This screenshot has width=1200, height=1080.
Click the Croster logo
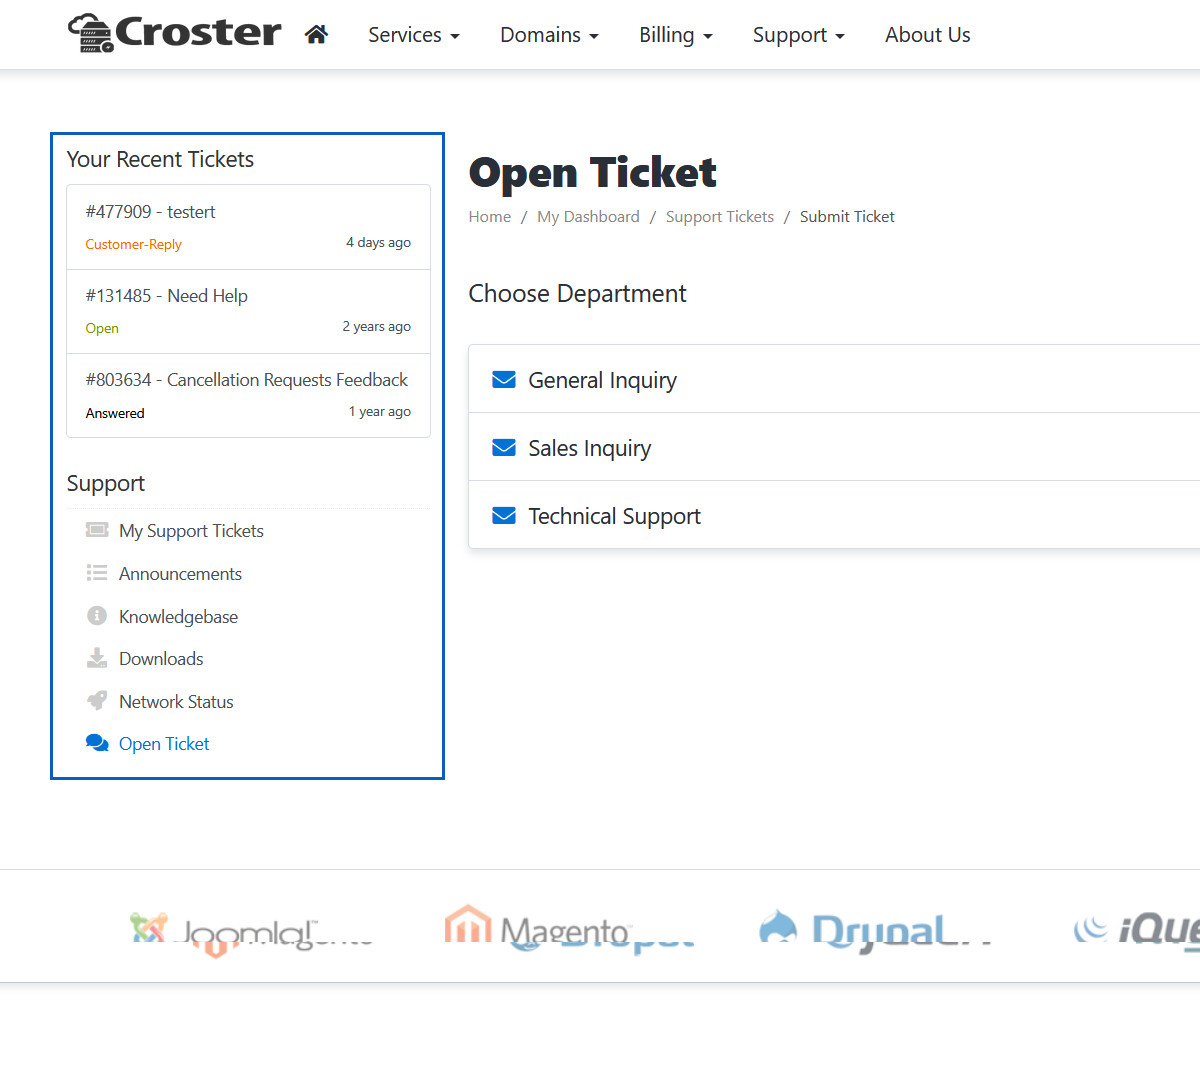(x=175, y=33)
